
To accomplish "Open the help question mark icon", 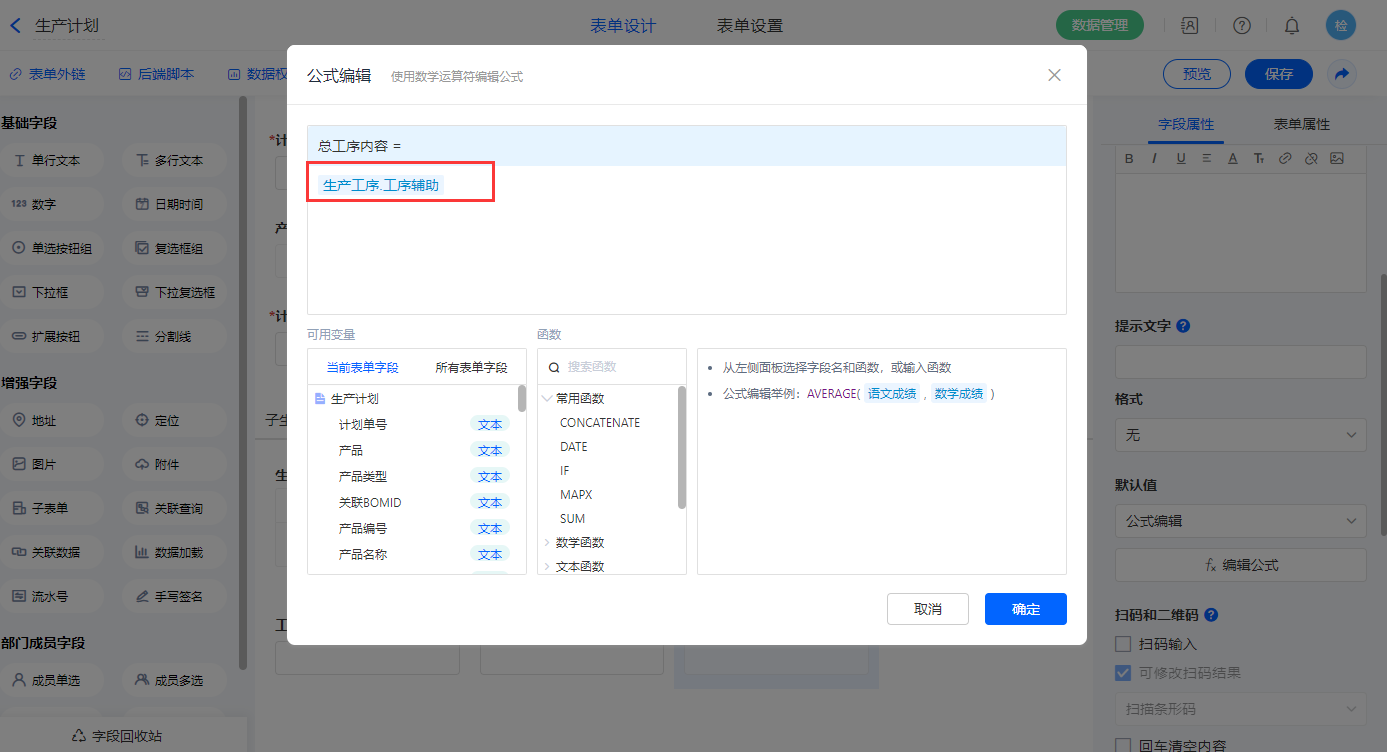I will (x=1241, y=26).
